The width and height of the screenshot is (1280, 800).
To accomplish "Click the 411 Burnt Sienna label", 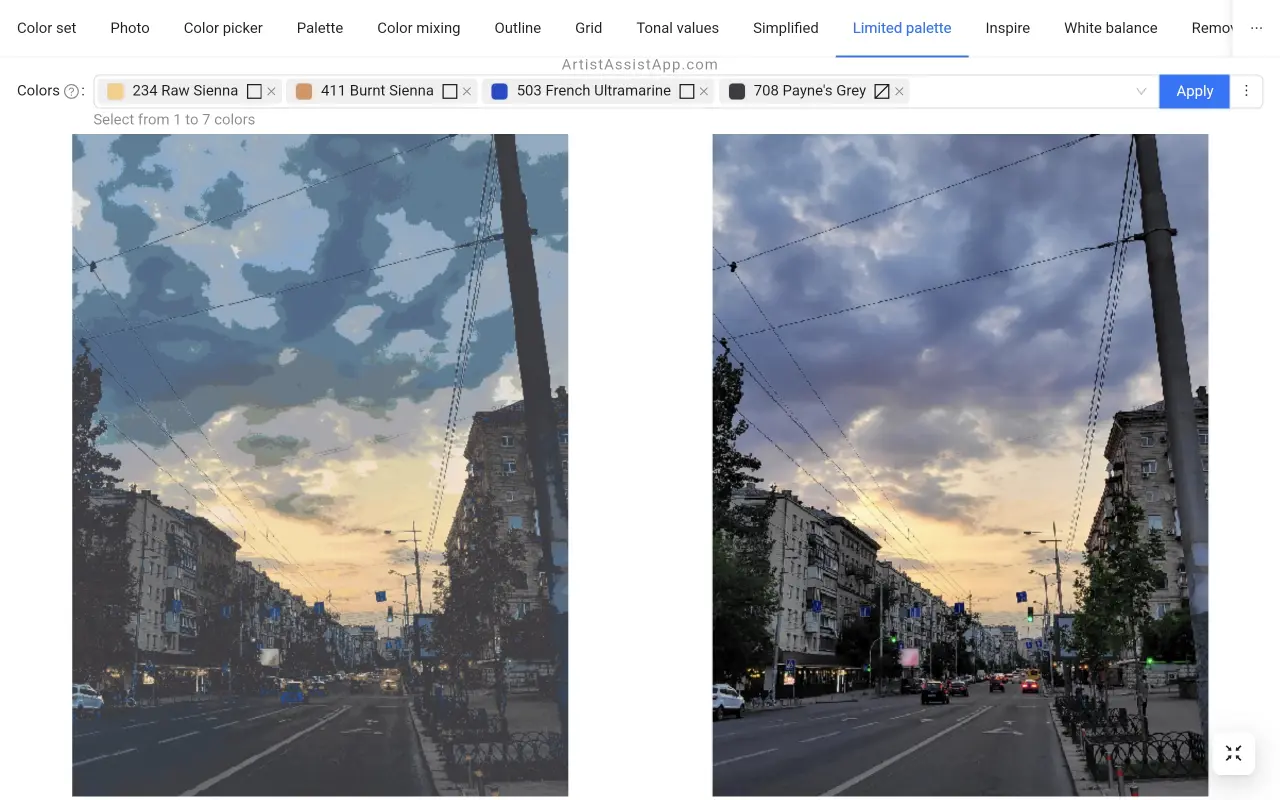I will click(377, 91).
